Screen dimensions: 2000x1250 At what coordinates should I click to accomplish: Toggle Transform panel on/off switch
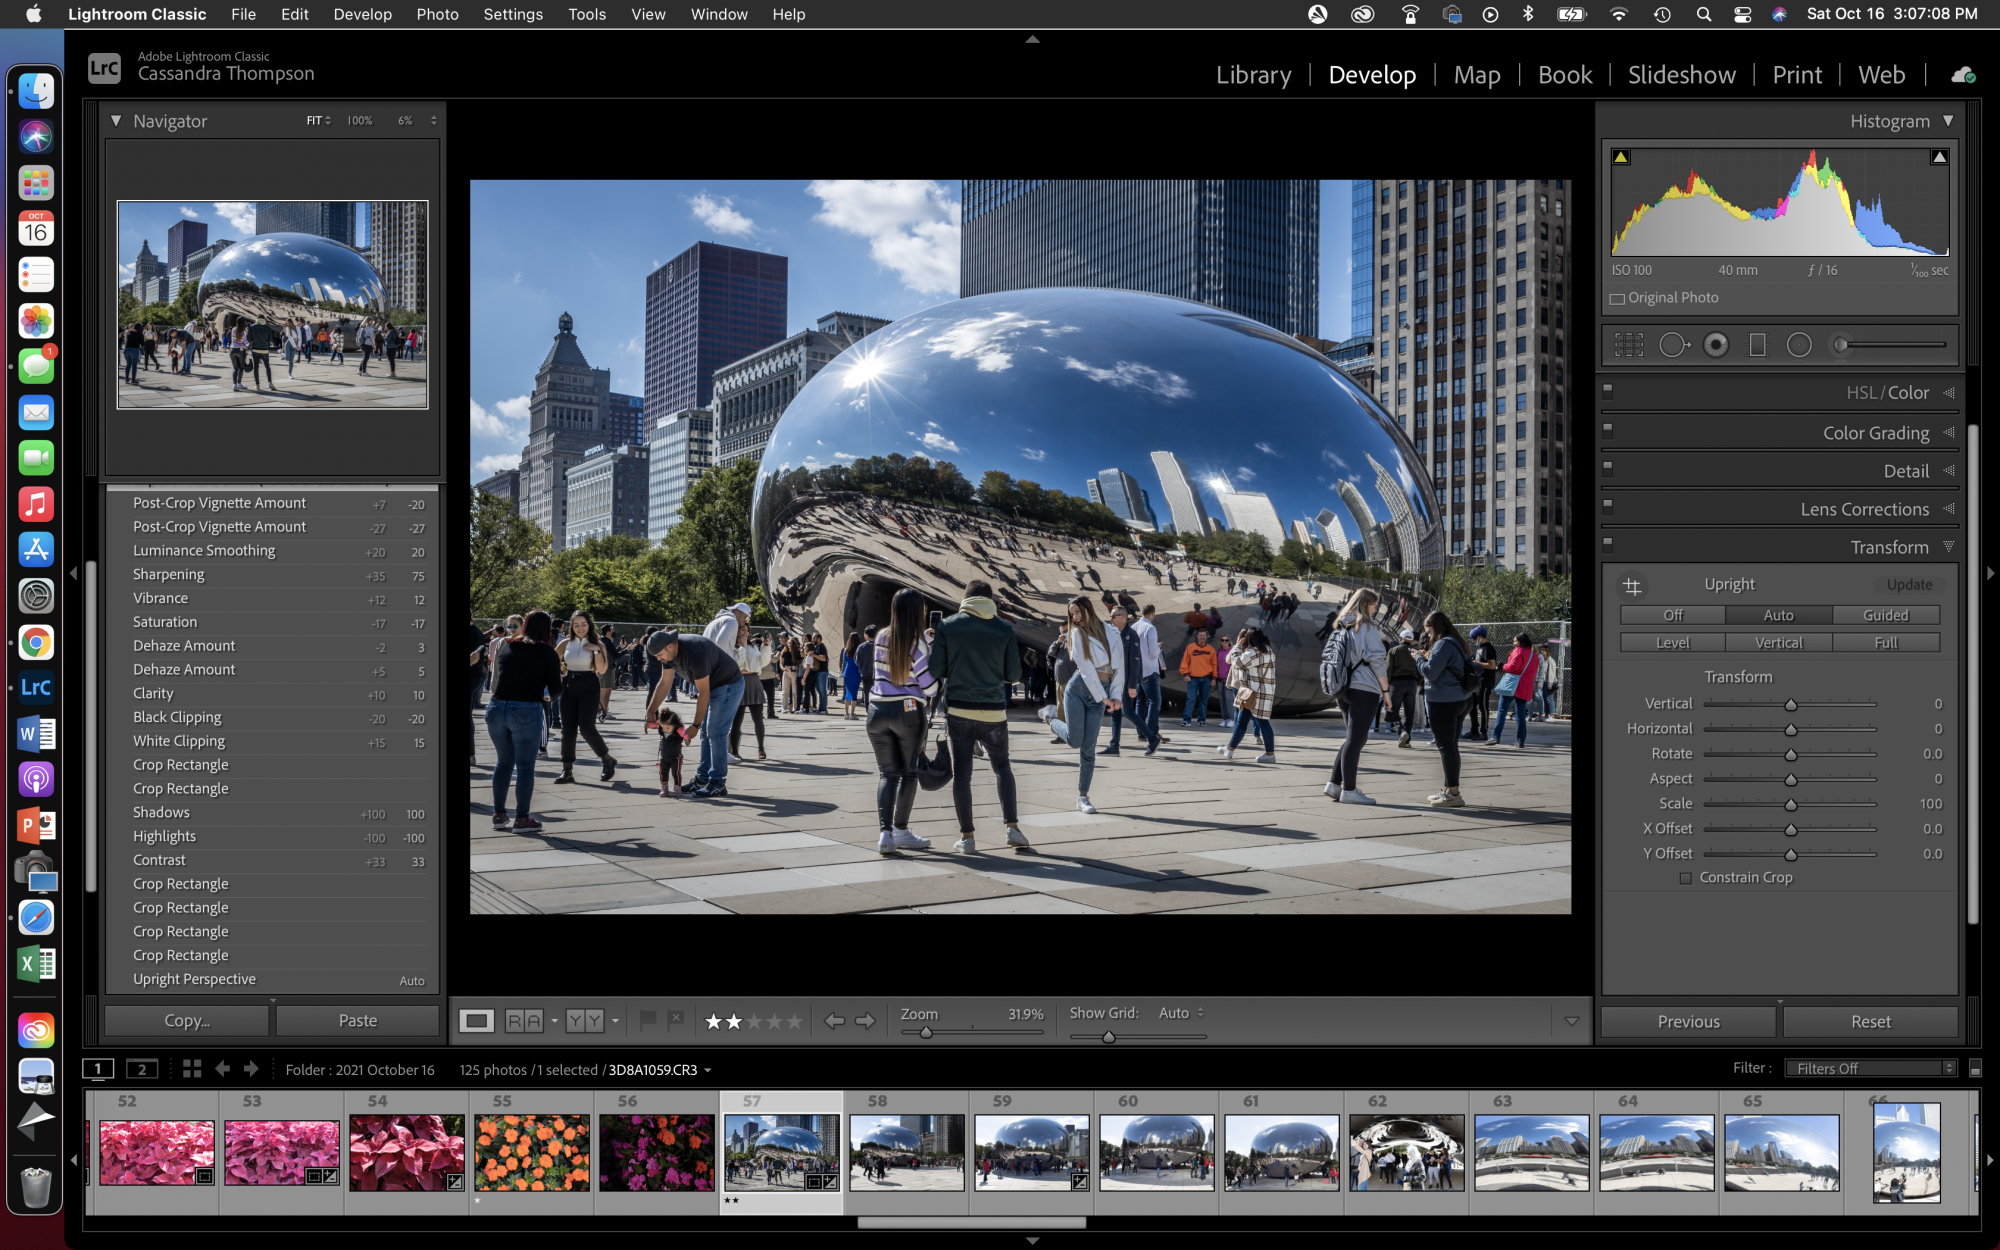tap(1608, 543)
